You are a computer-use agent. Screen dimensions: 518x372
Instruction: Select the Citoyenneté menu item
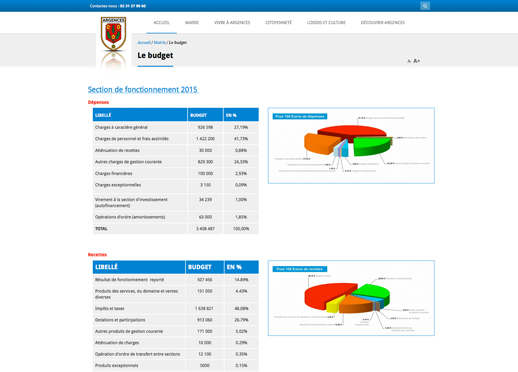pos(278,23)
